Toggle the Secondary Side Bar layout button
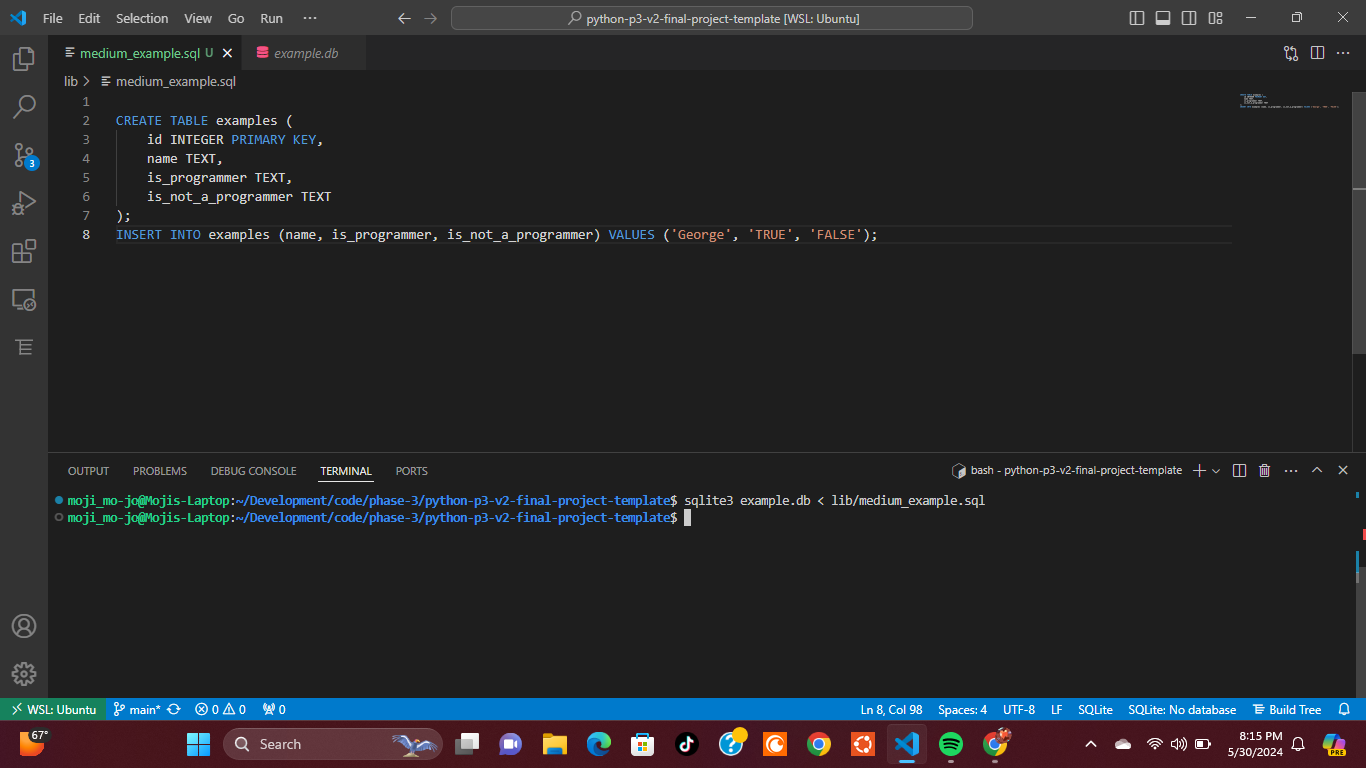This screenshot has height=768, width=1366. 1189,18
